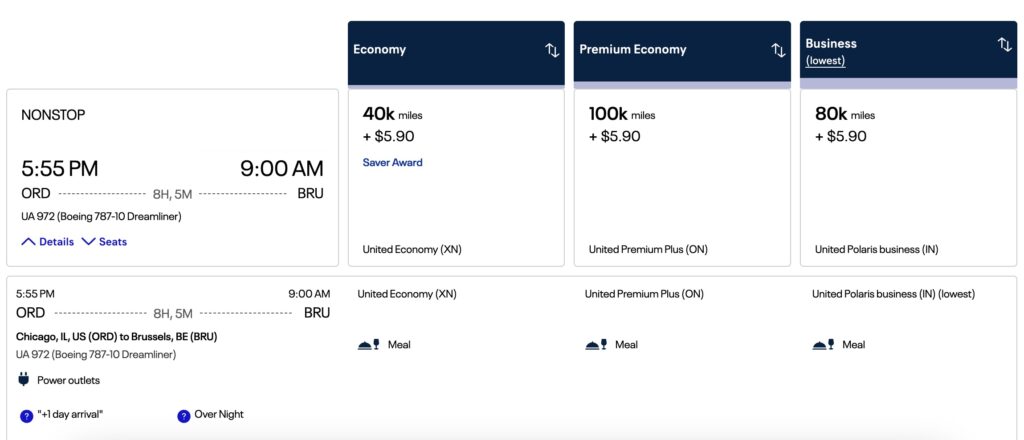
Task: Click the Power outlets plug icon
Action: tap(24, 379)
